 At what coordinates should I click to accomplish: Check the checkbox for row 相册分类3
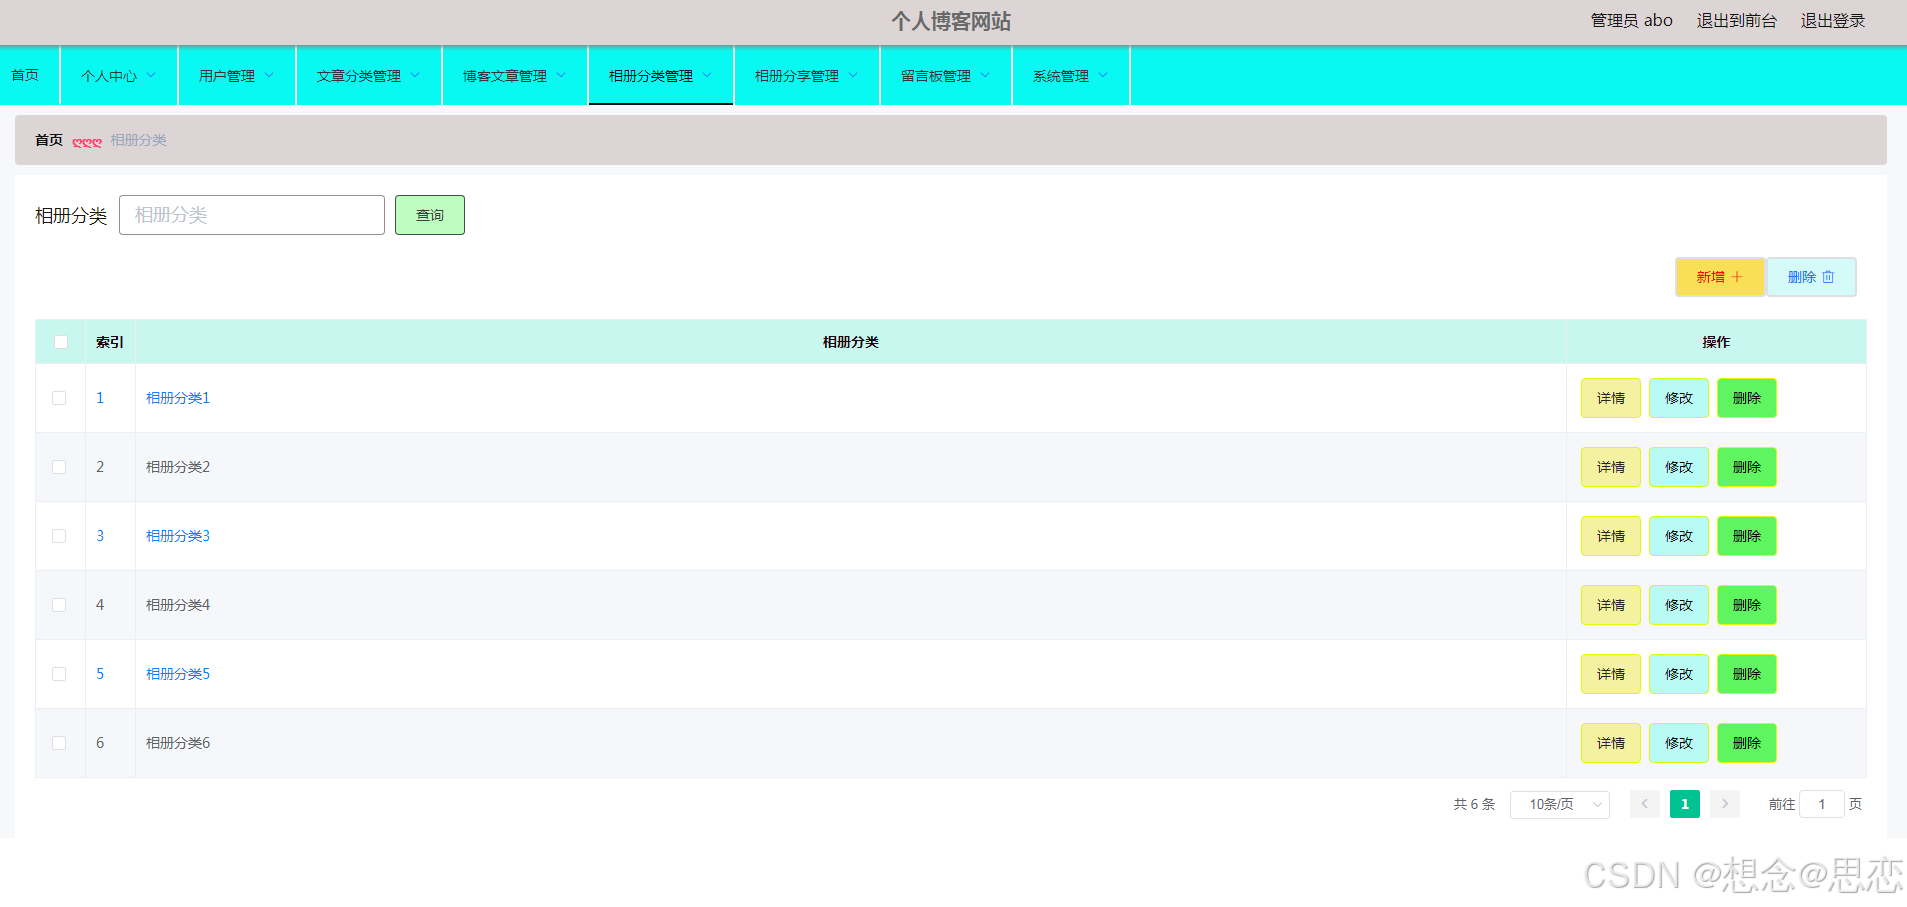click(x=59, y=536)
